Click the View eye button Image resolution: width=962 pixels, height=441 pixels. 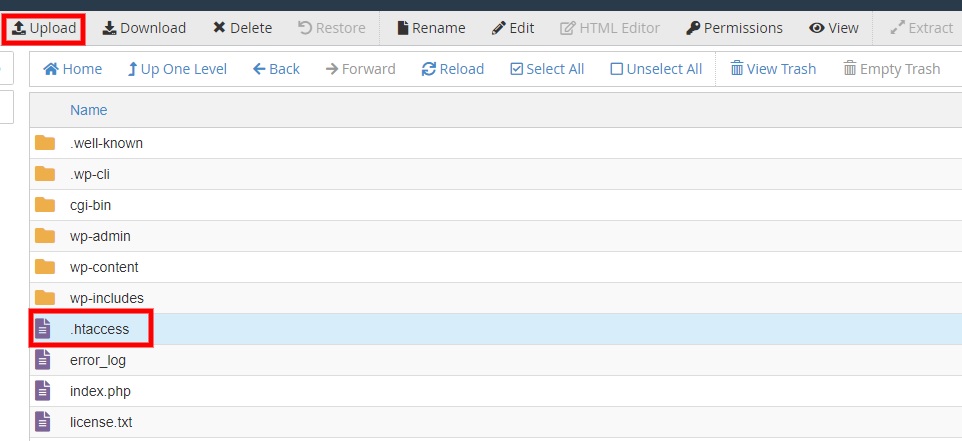pos(834,28)
